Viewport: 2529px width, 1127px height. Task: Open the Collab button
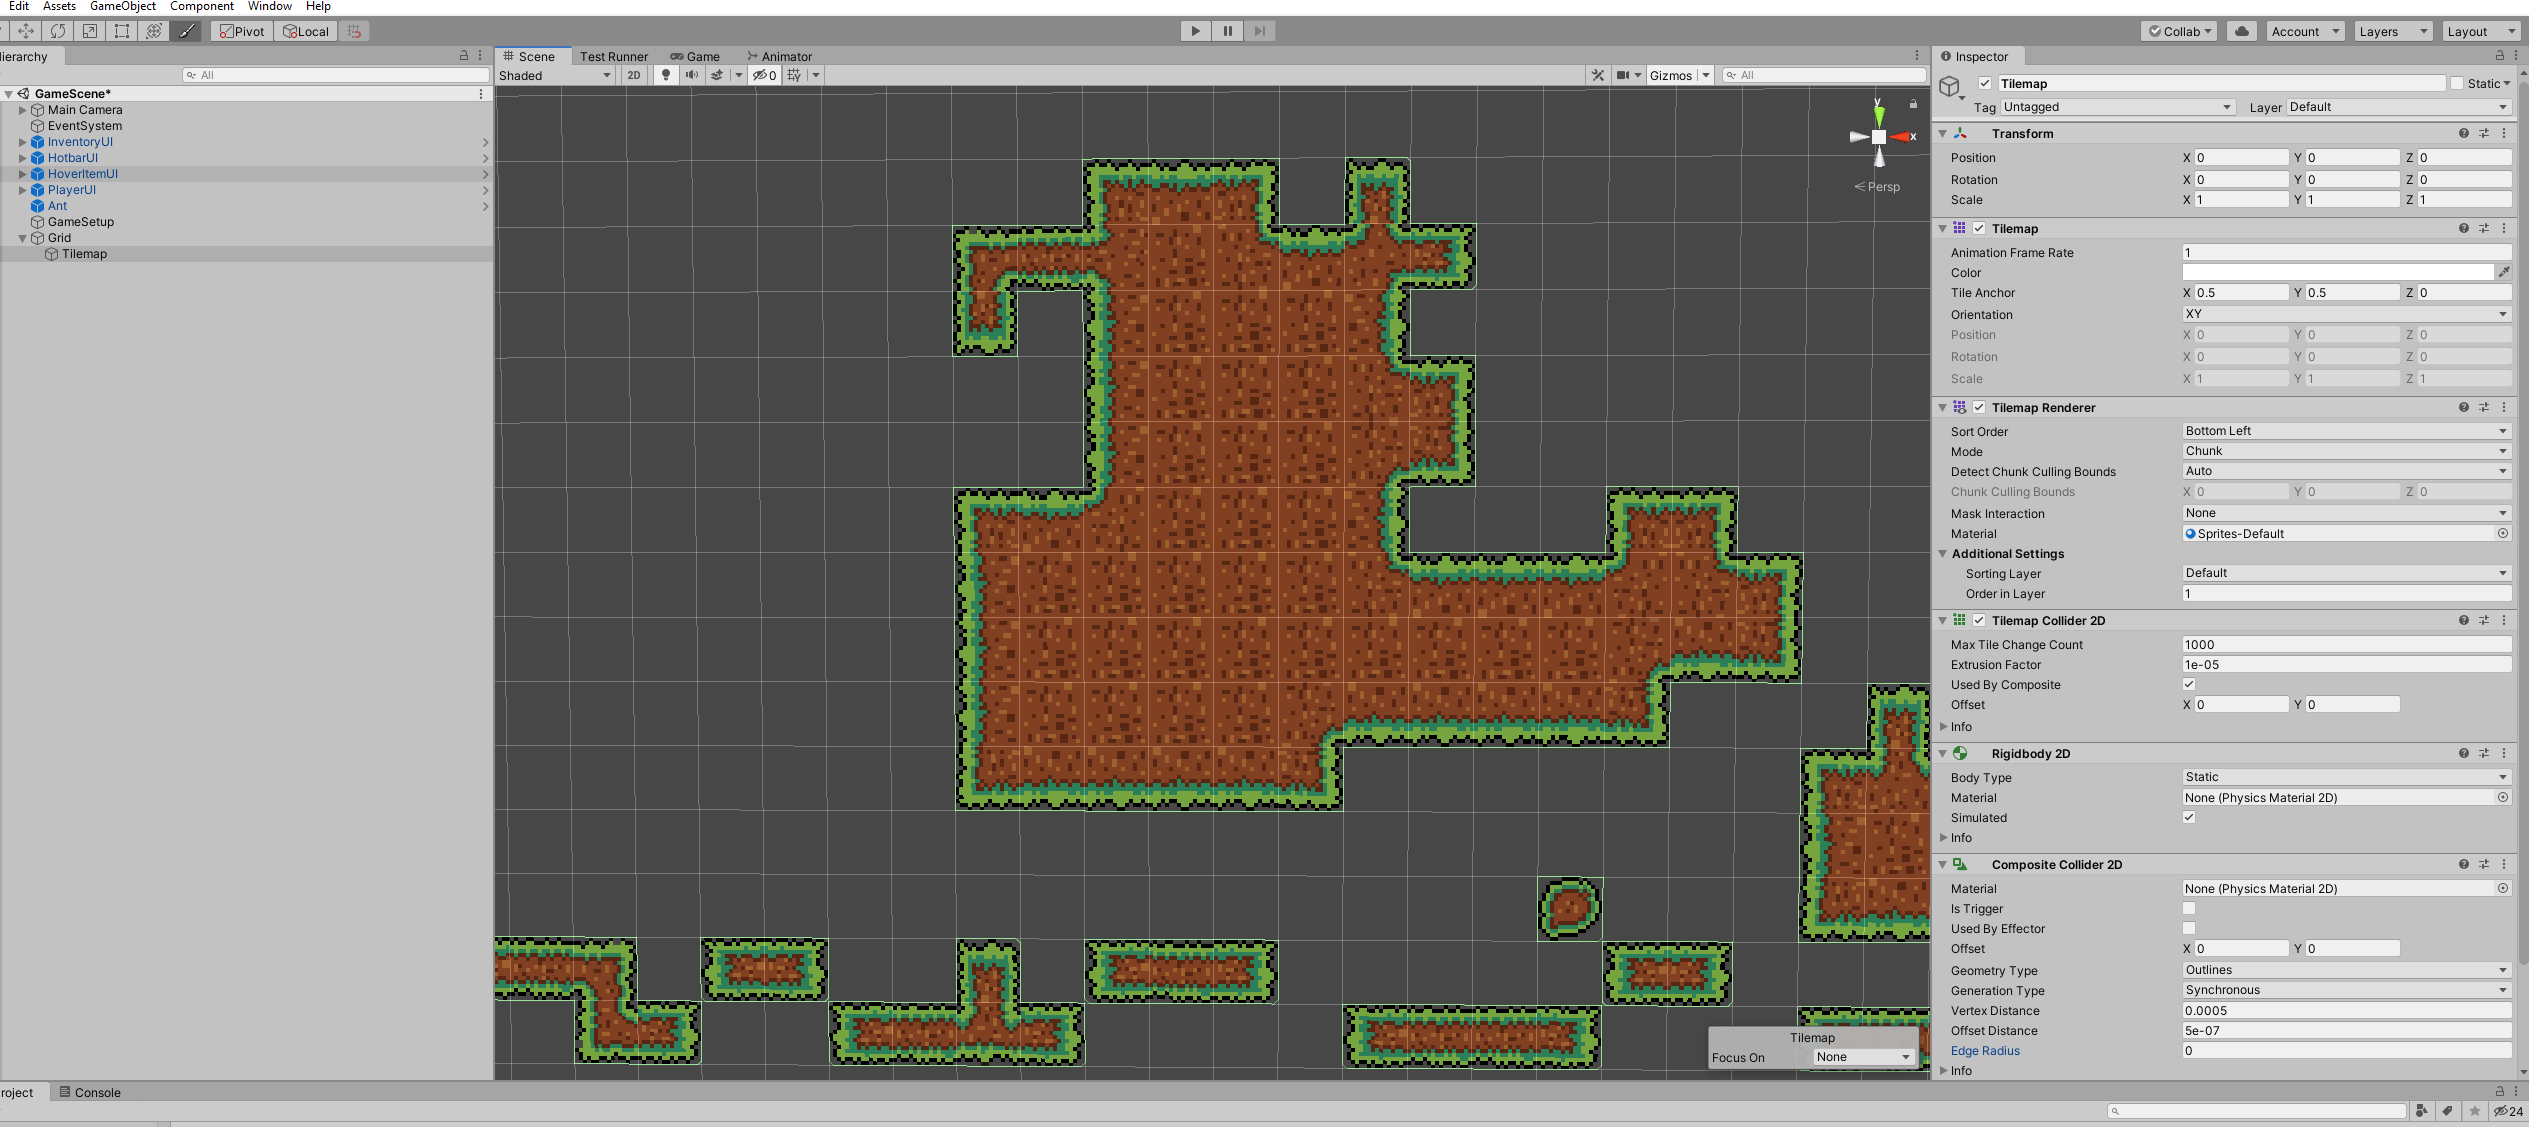2180,31
